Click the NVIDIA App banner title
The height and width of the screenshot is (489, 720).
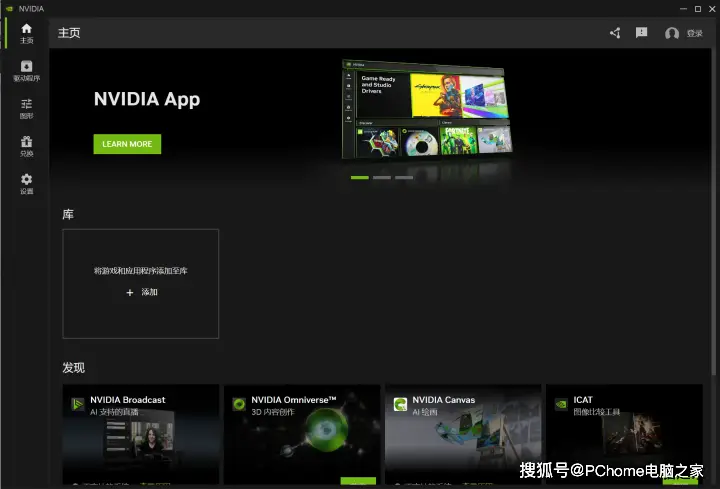147,99
